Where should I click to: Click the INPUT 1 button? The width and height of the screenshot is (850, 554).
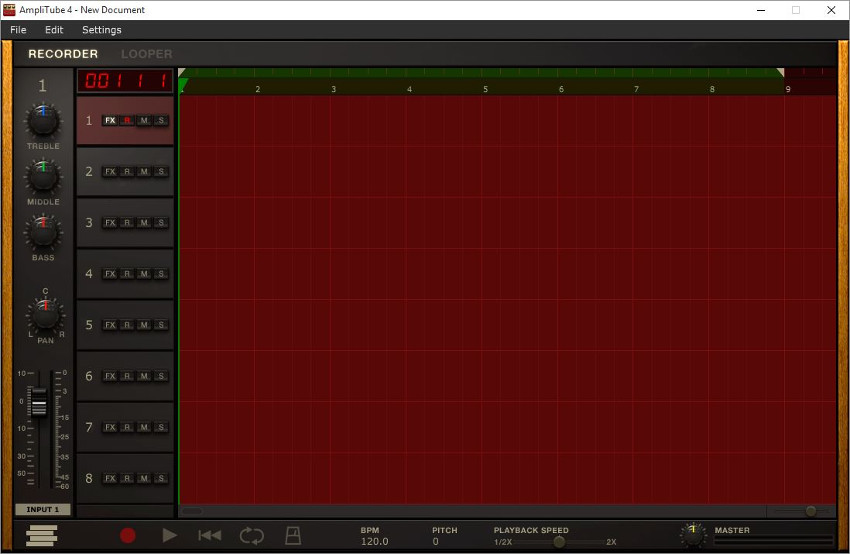pos(43,509)
